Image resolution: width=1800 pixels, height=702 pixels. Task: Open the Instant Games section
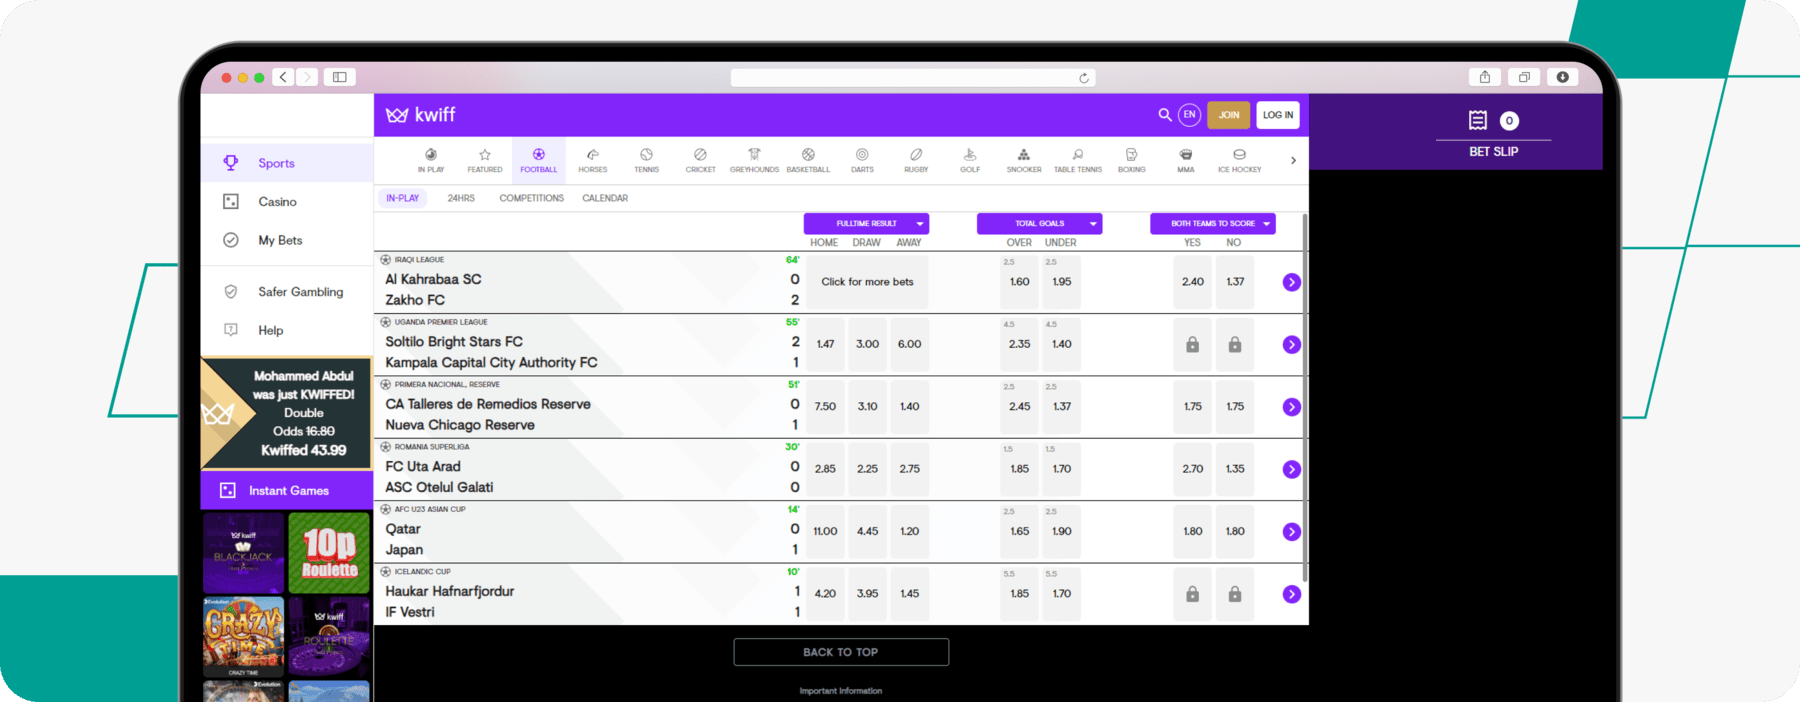[x=287, y=491]
